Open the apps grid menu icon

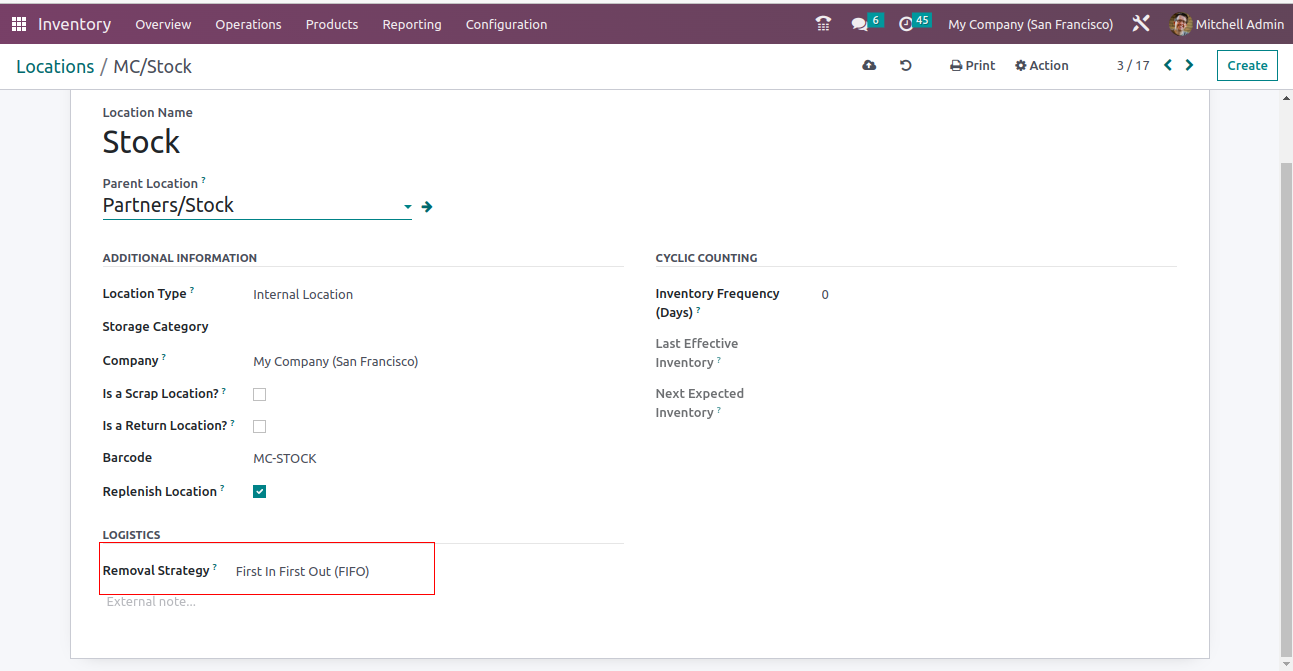point(19,24)
